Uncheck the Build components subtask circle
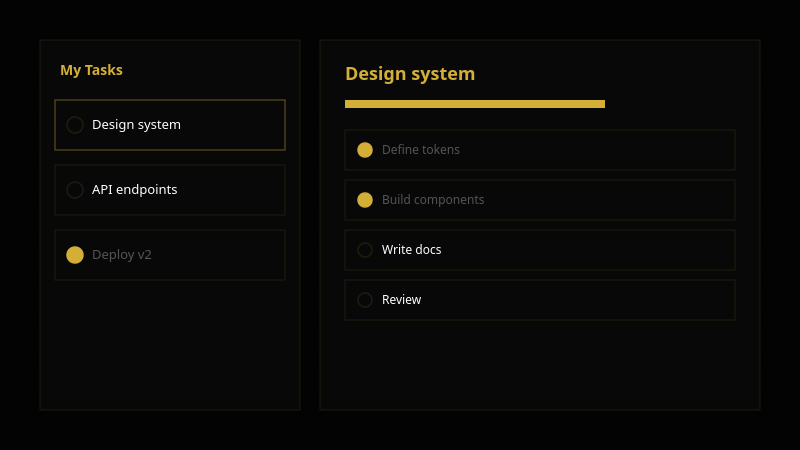The height and width of the screenshot is (450, 800). click(365, 200)
